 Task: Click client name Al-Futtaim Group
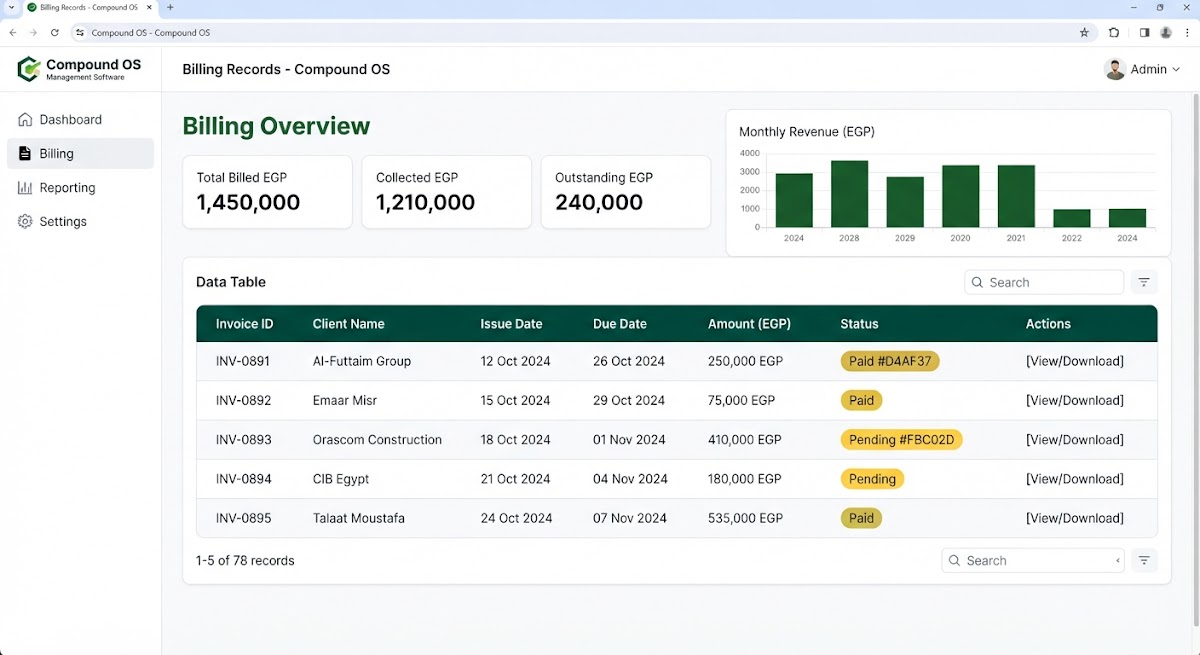(362, 361)
